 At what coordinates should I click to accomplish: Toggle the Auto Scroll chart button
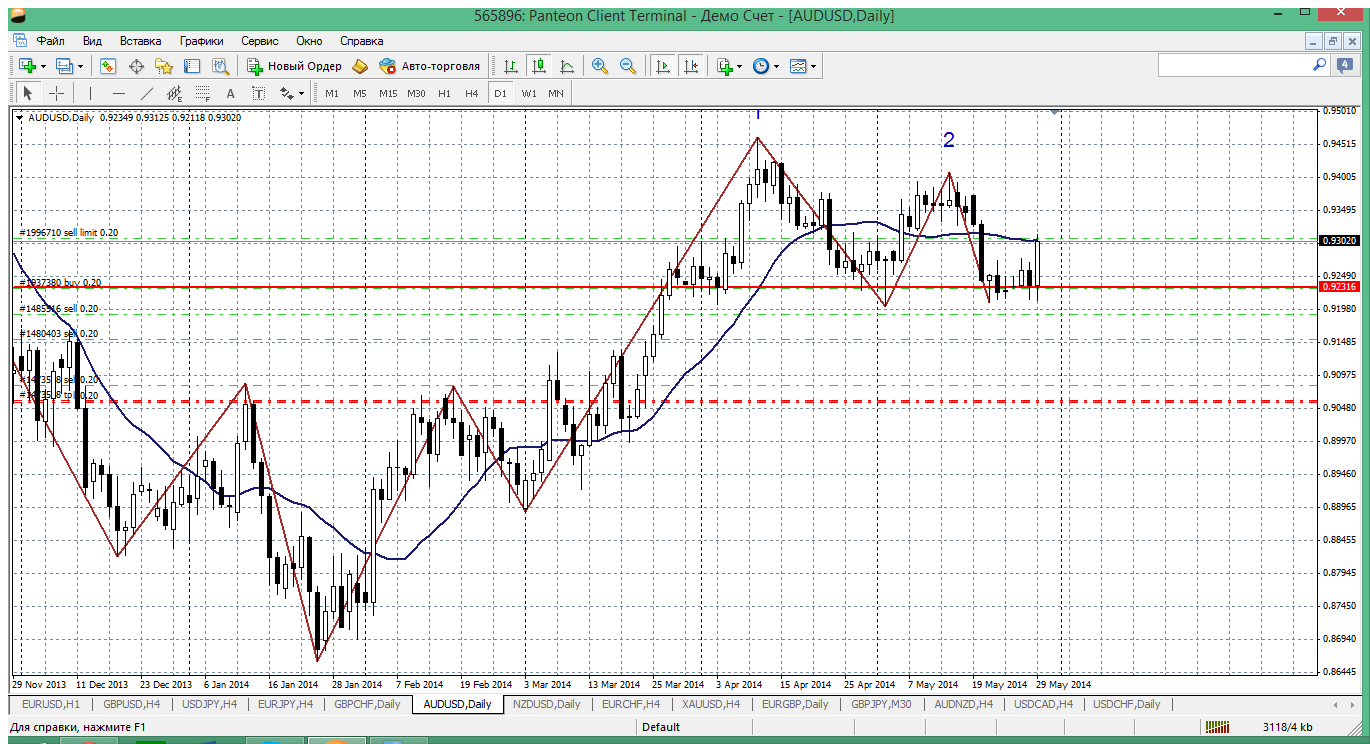click(x=662, y=66)
